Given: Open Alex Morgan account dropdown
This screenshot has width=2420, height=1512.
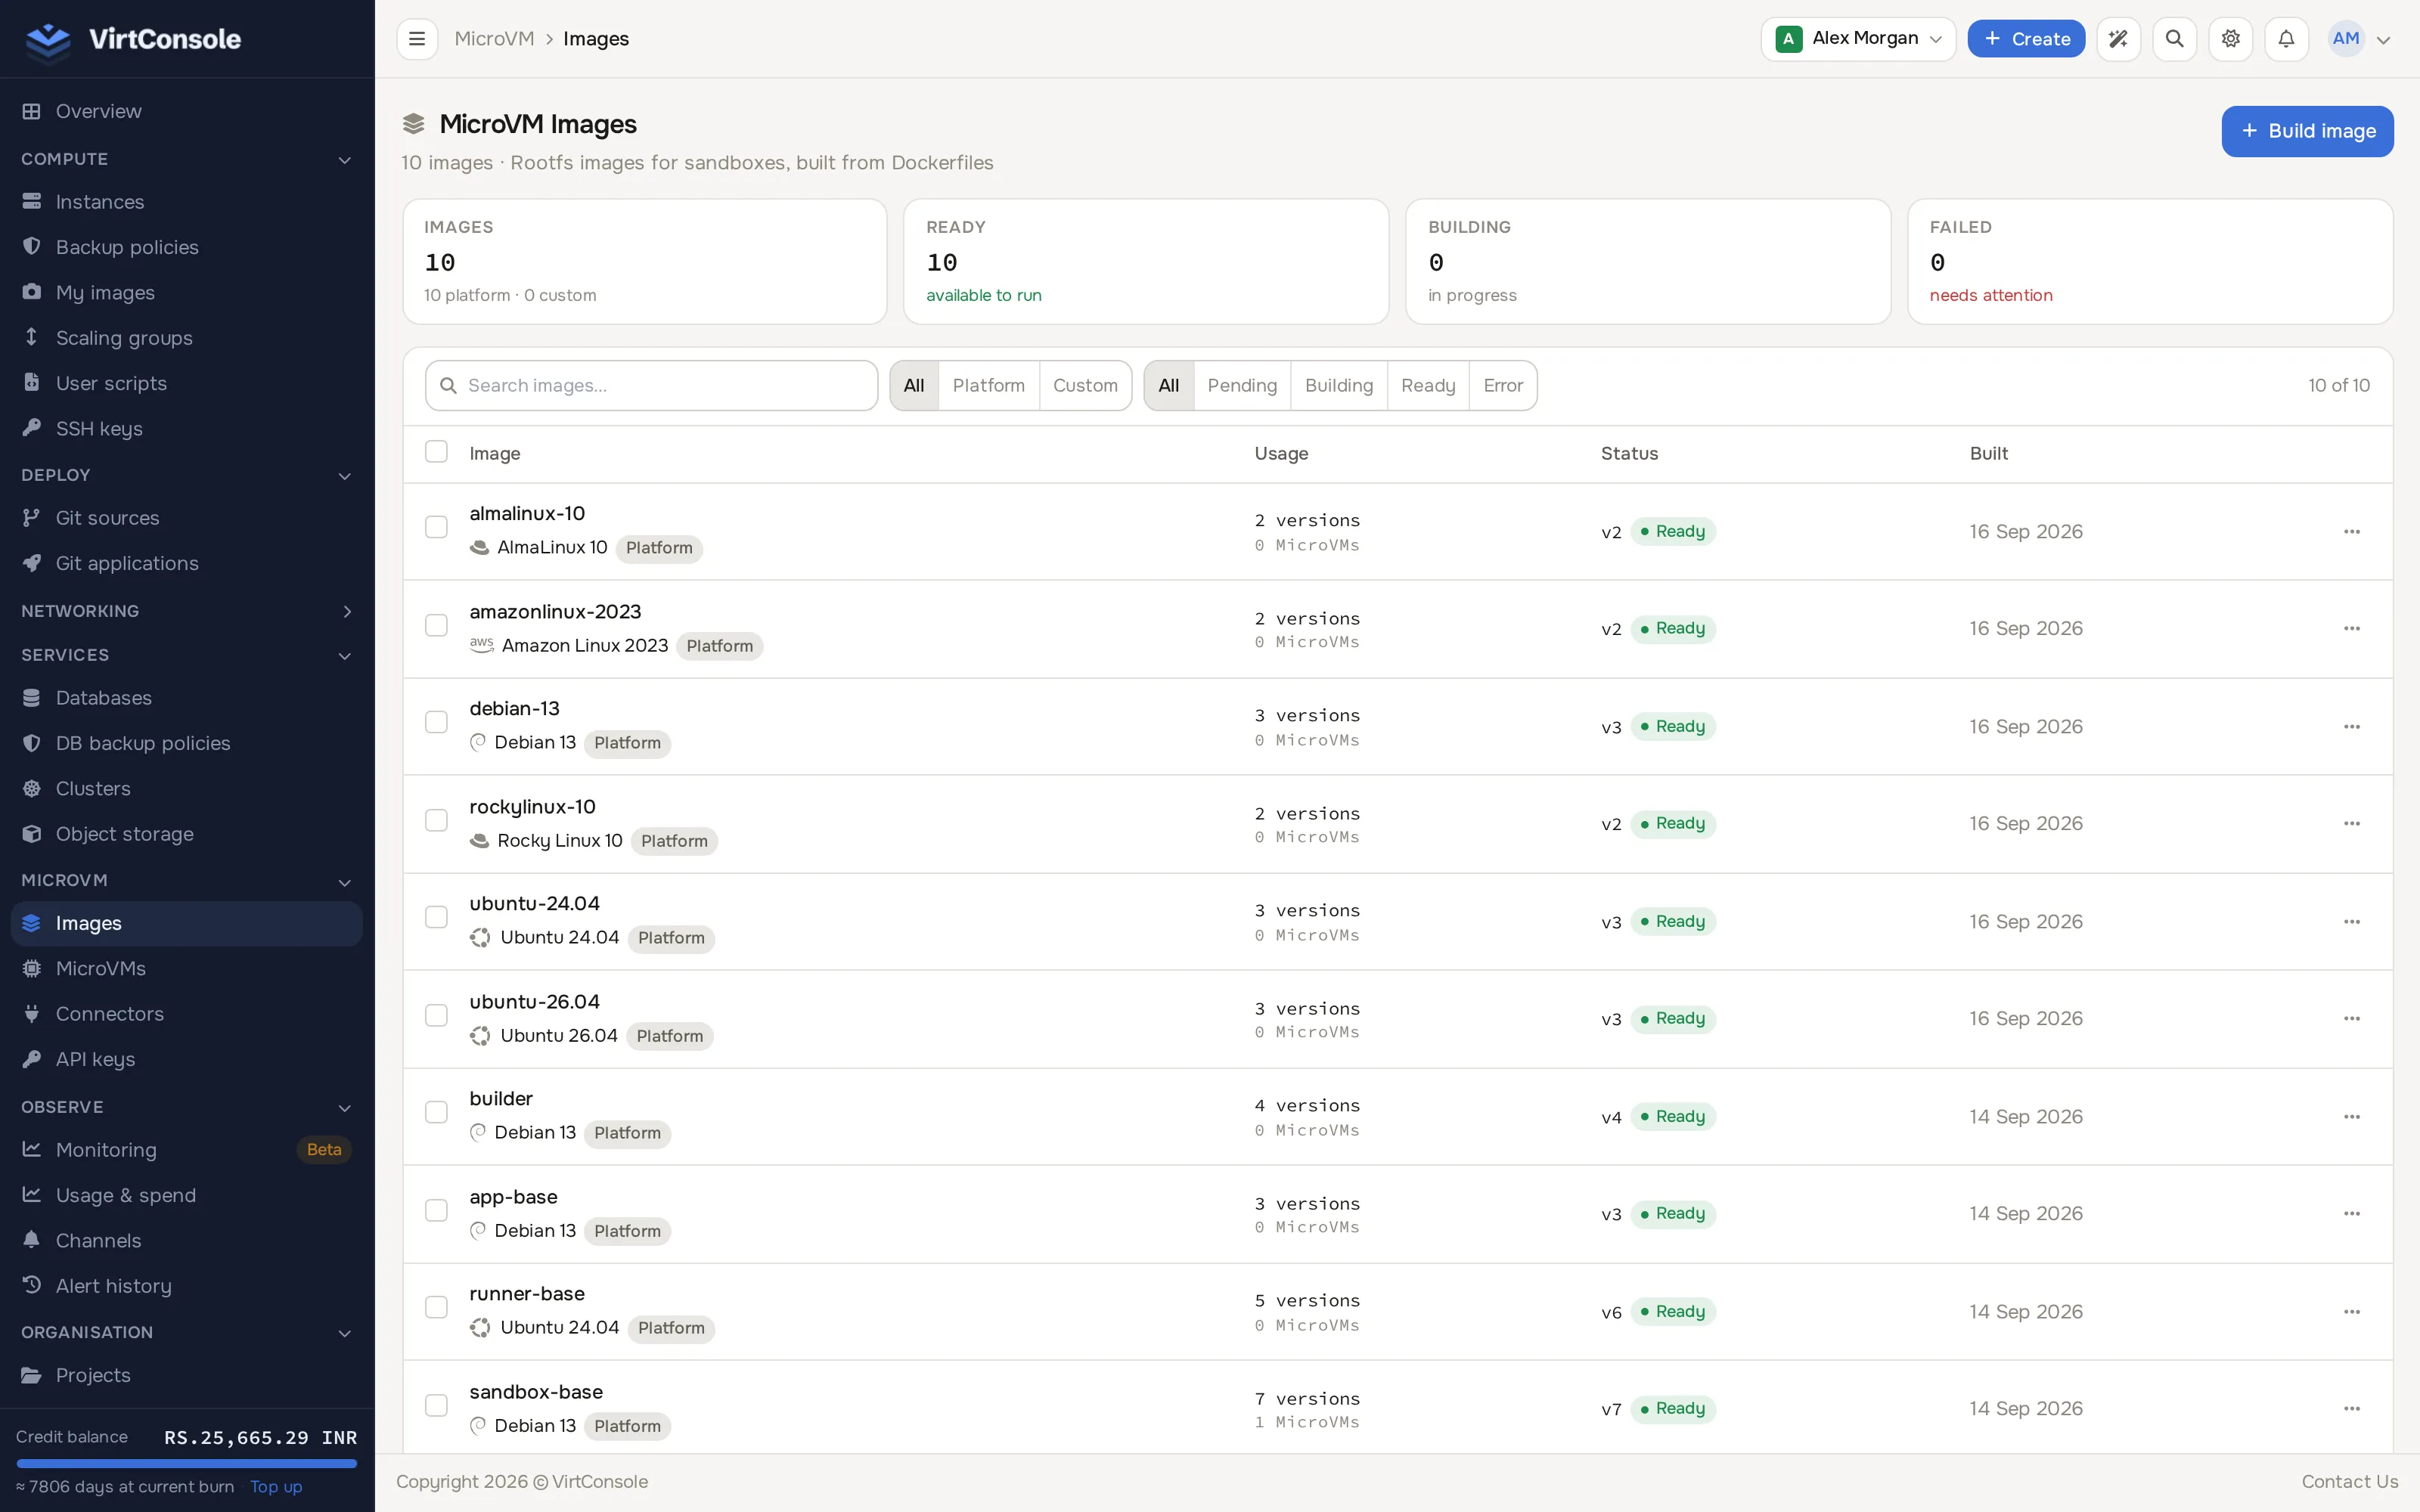Looking at the screenshot, I should pos(1858,39).
